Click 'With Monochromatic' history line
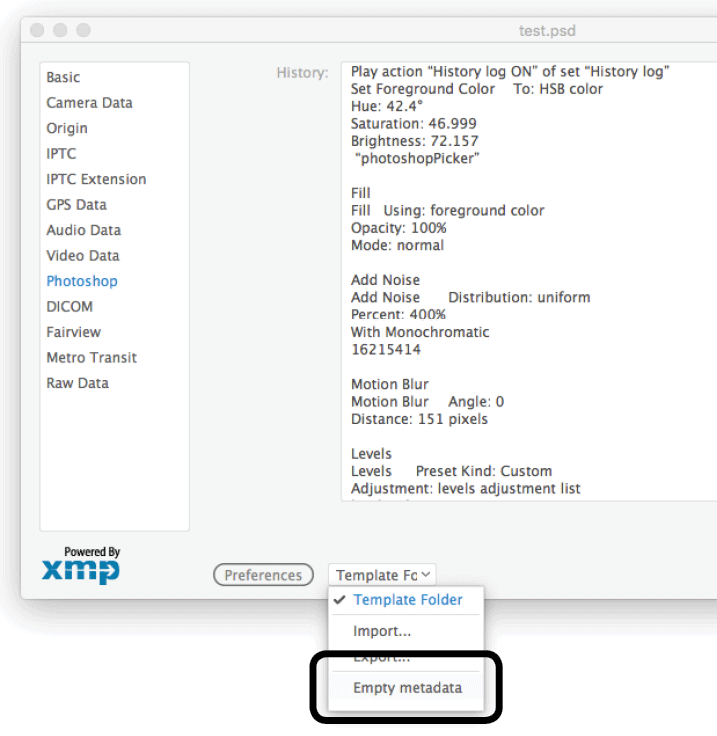717x736 pixels. (420, 332)
